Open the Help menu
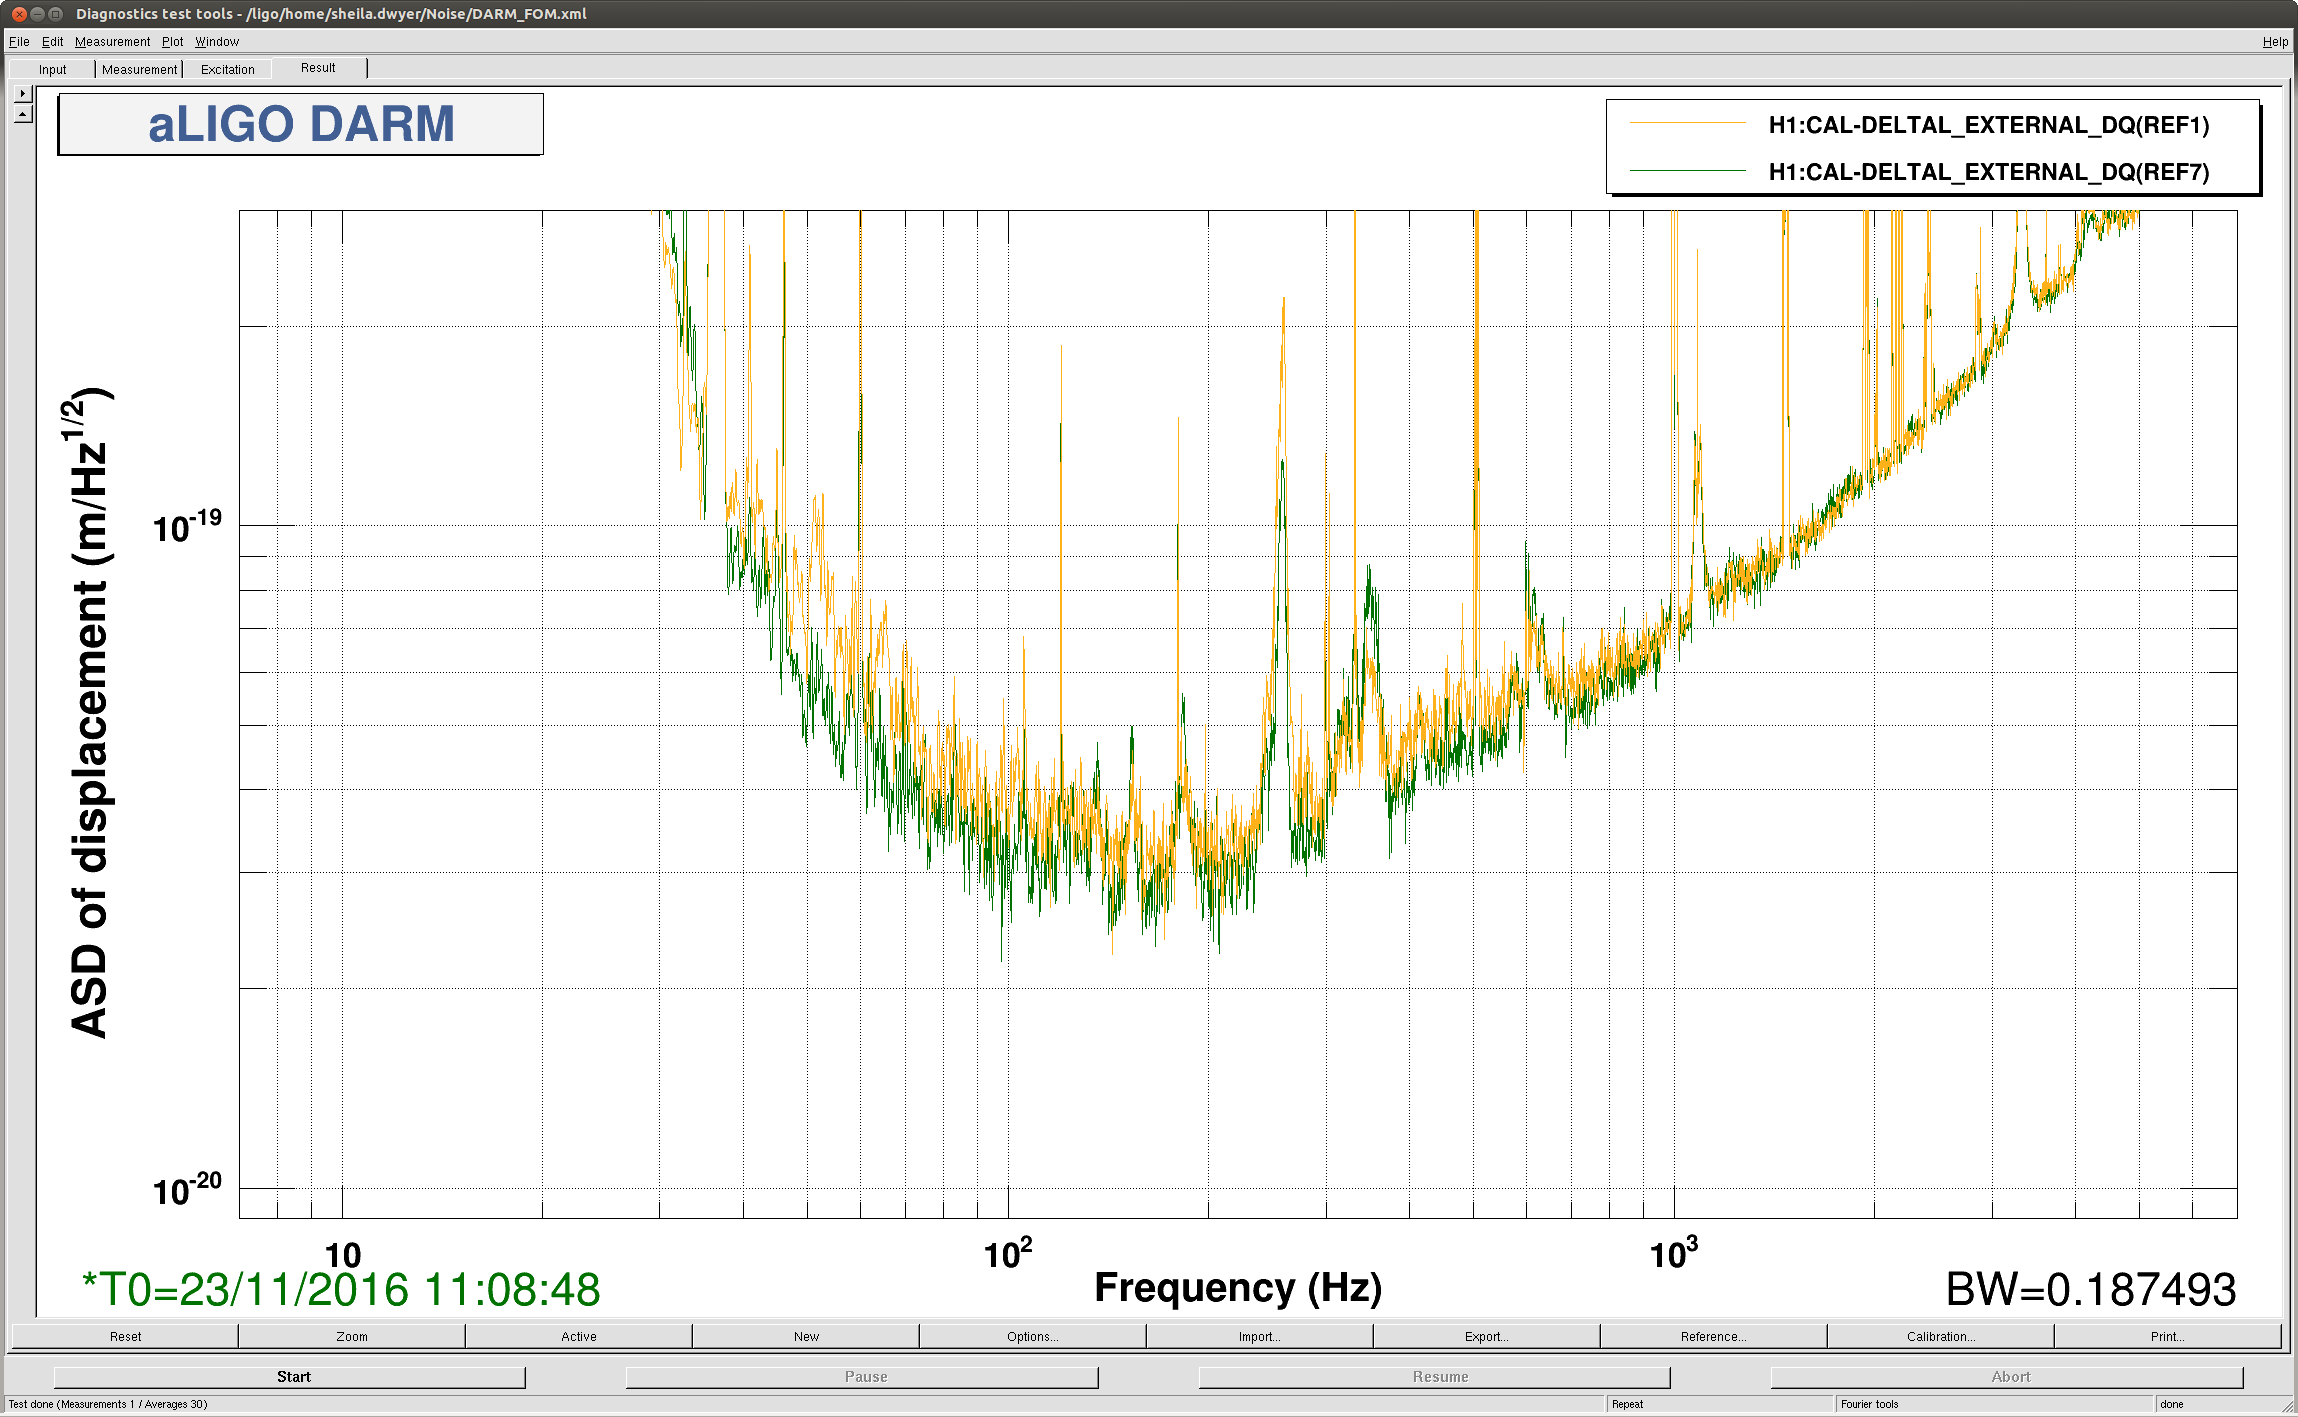 (2275, 42)
